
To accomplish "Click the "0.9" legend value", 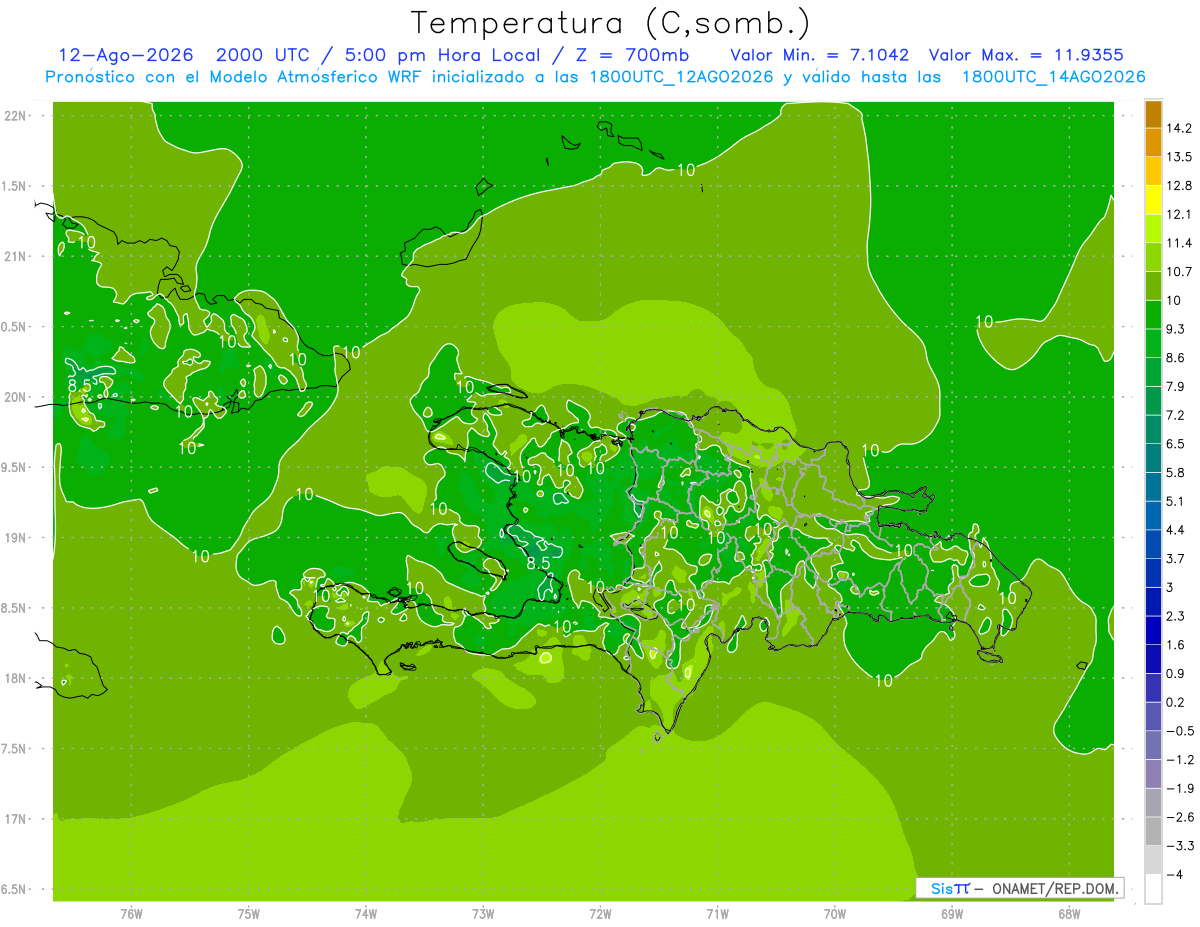I will point(1177,673).
